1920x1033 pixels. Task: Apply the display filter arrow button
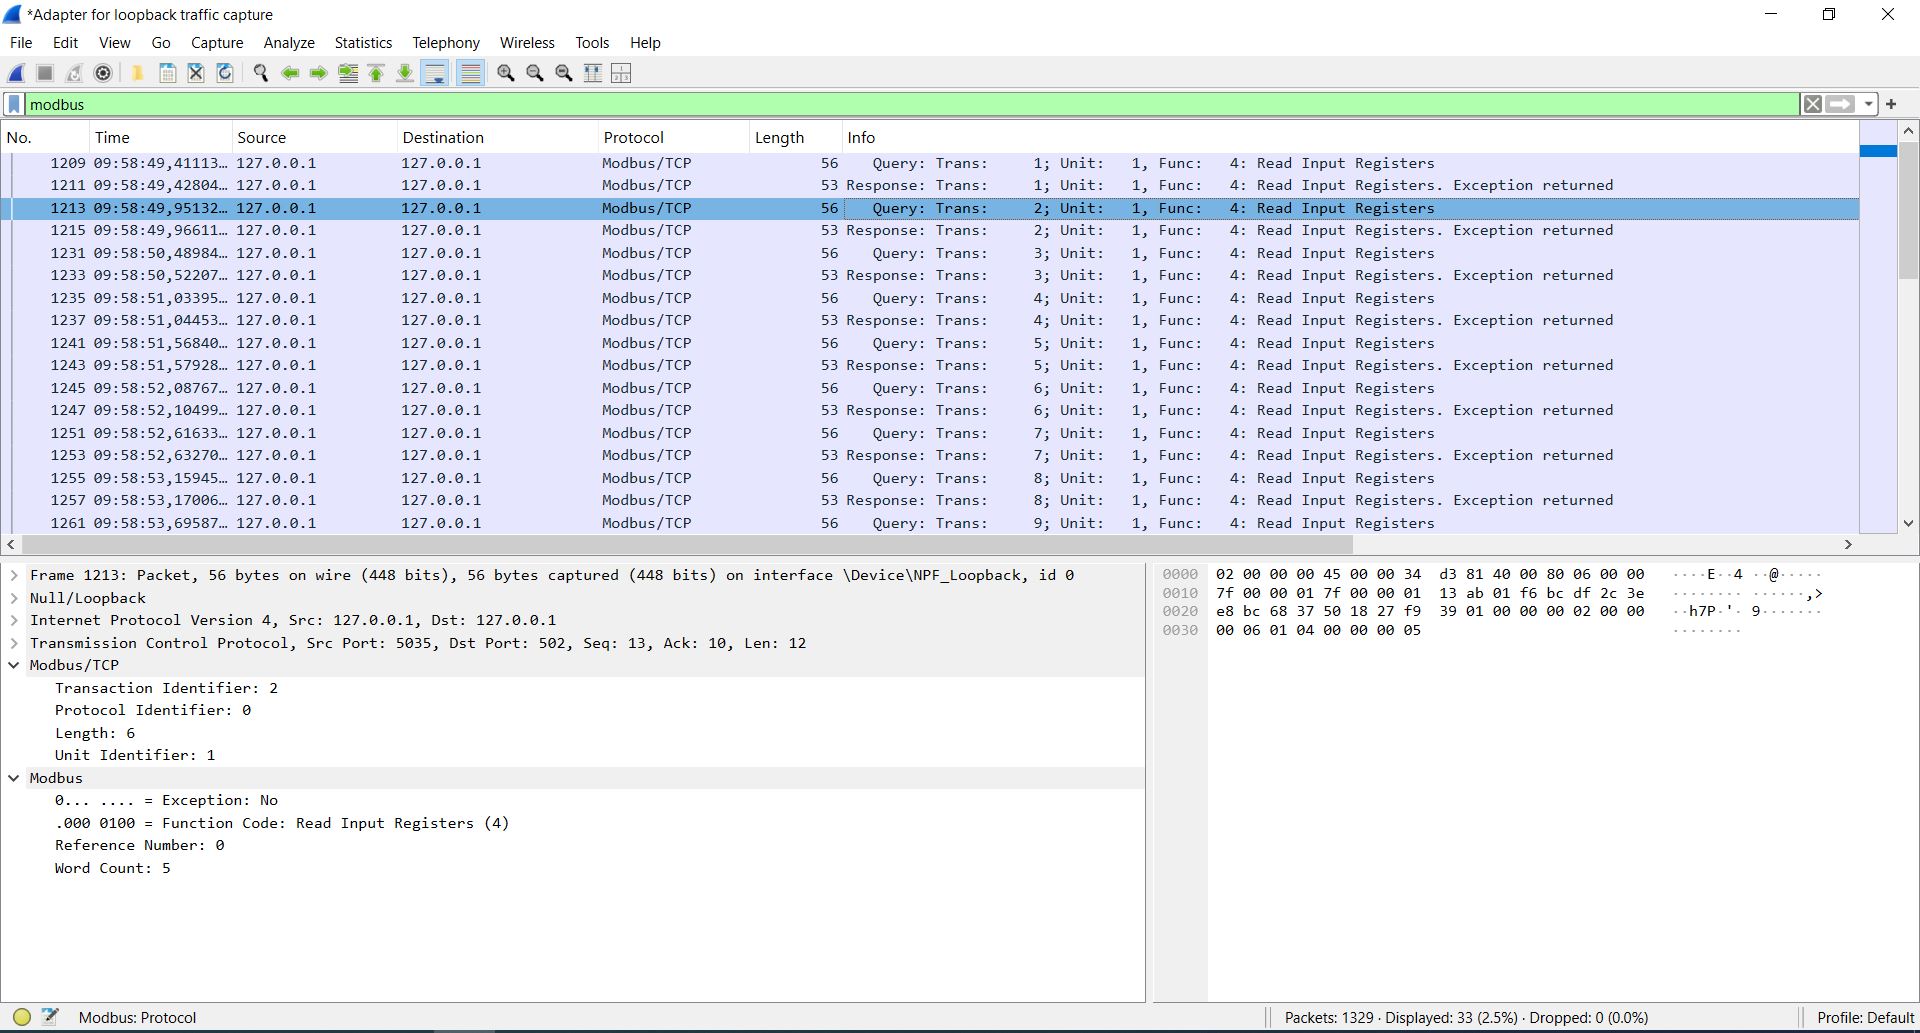1840,104
